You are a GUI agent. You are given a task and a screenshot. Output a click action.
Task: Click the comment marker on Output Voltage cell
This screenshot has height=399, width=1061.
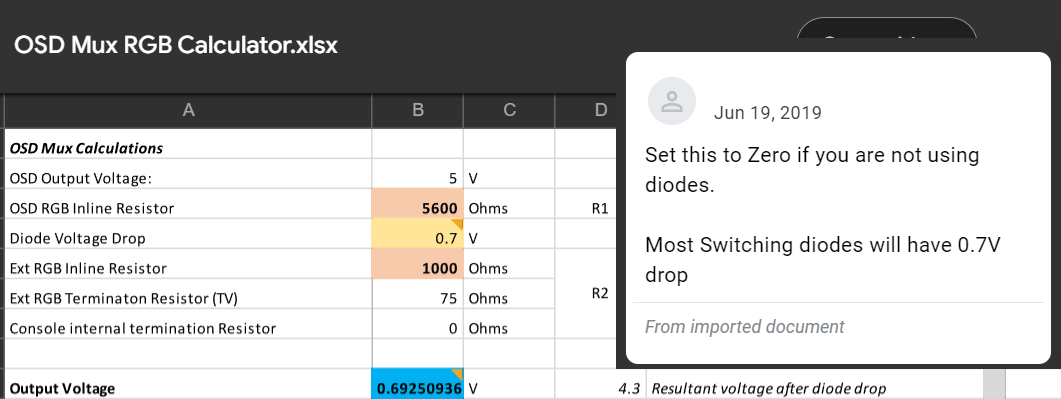pos(458,374)
